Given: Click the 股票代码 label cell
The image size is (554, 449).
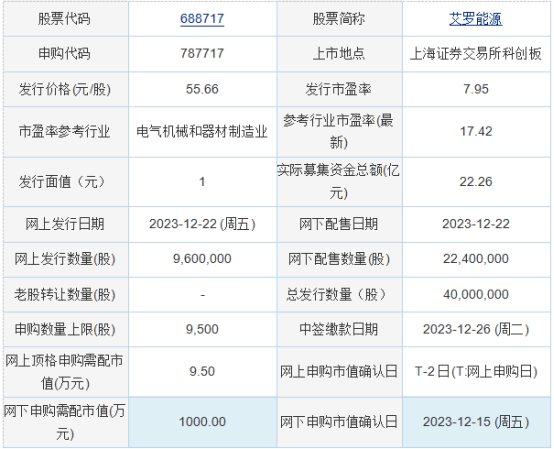Looking at the screenshot, I should click(x=64, y=19).
